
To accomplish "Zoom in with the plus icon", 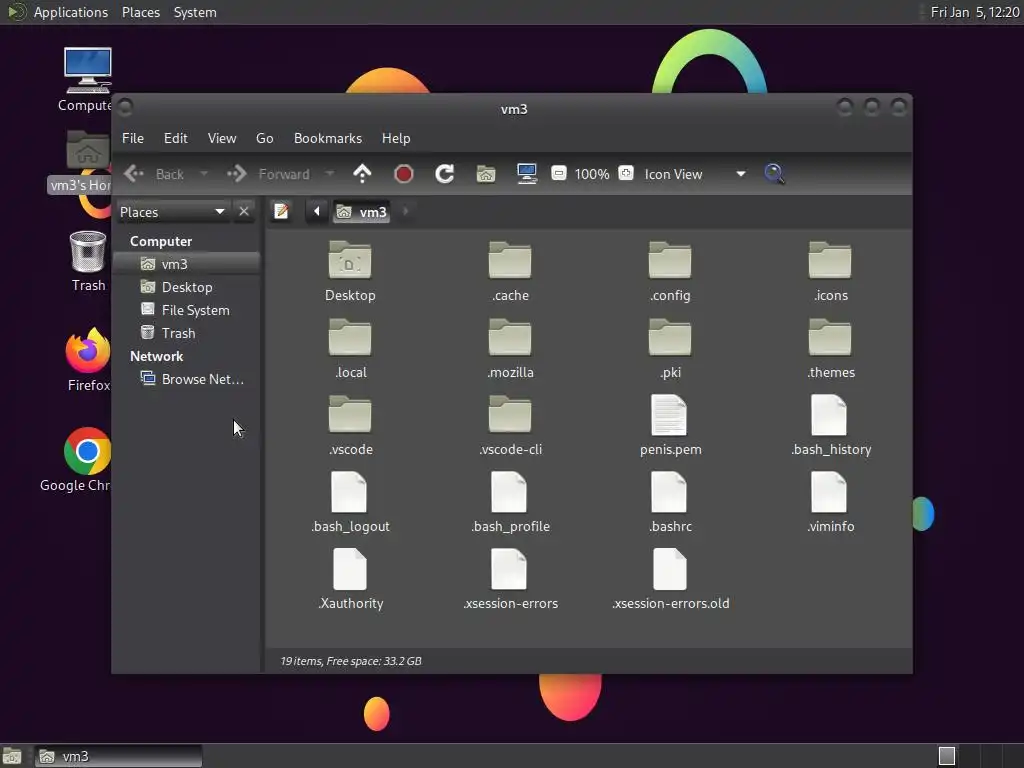I will [x=626, y=173].
